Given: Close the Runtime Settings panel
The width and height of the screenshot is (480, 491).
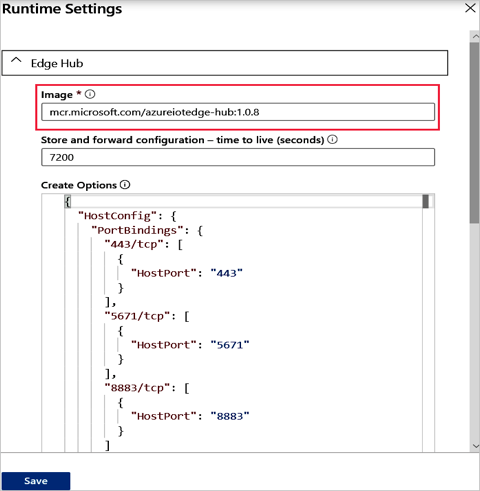Looking at the screenshot, I should pyautogui.click(x=470, y=8).
